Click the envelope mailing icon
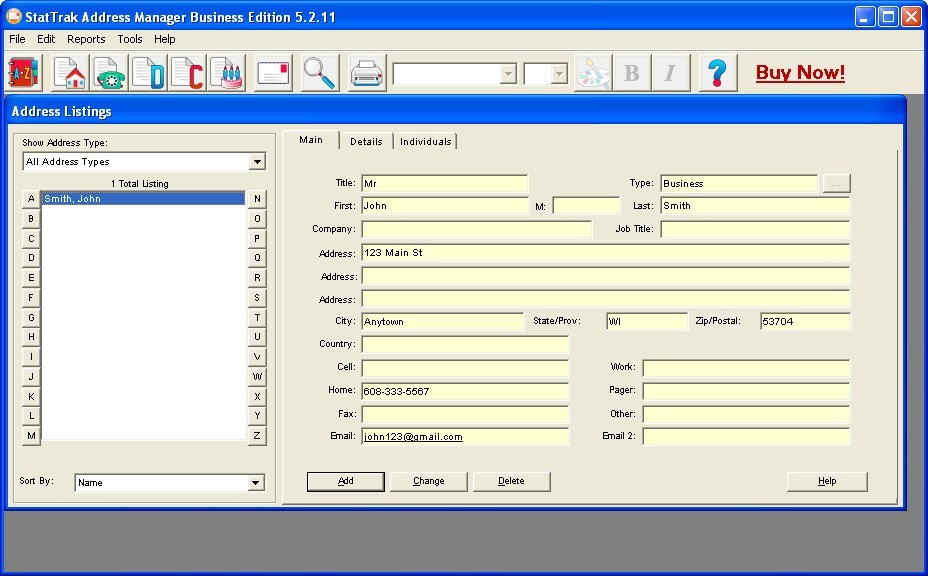928x576 pixels. coord(273,73)
